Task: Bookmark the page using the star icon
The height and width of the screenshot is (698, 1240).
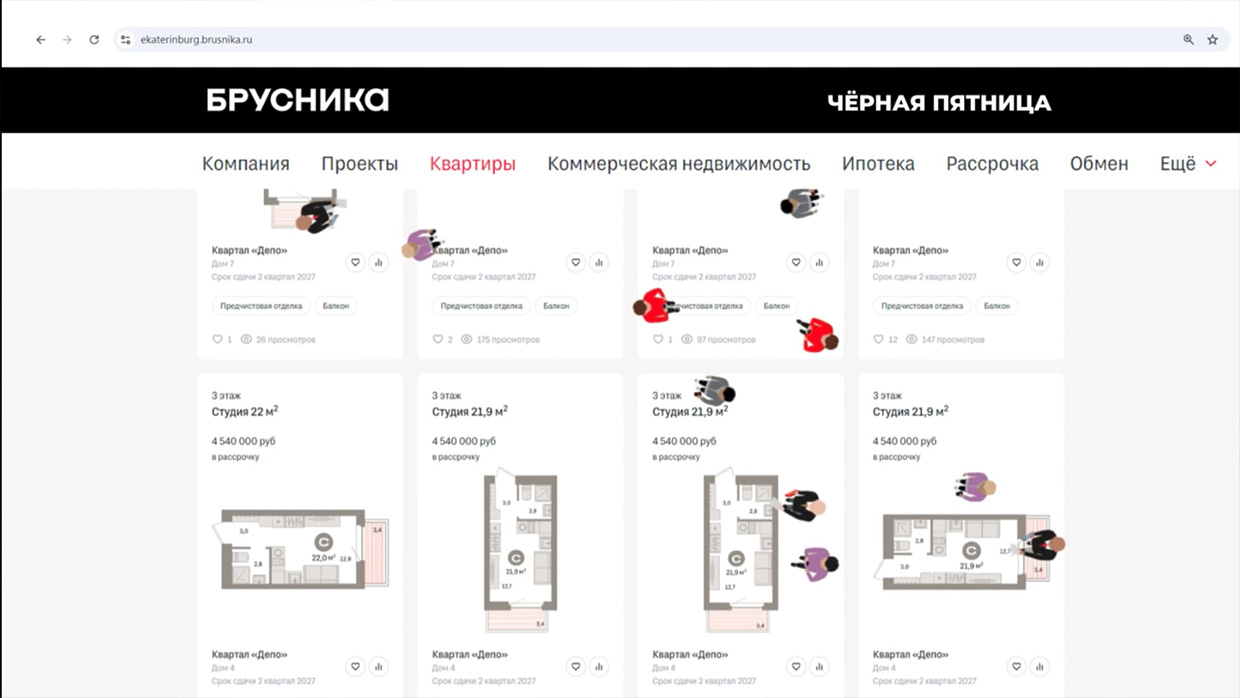Action: 1212,40
